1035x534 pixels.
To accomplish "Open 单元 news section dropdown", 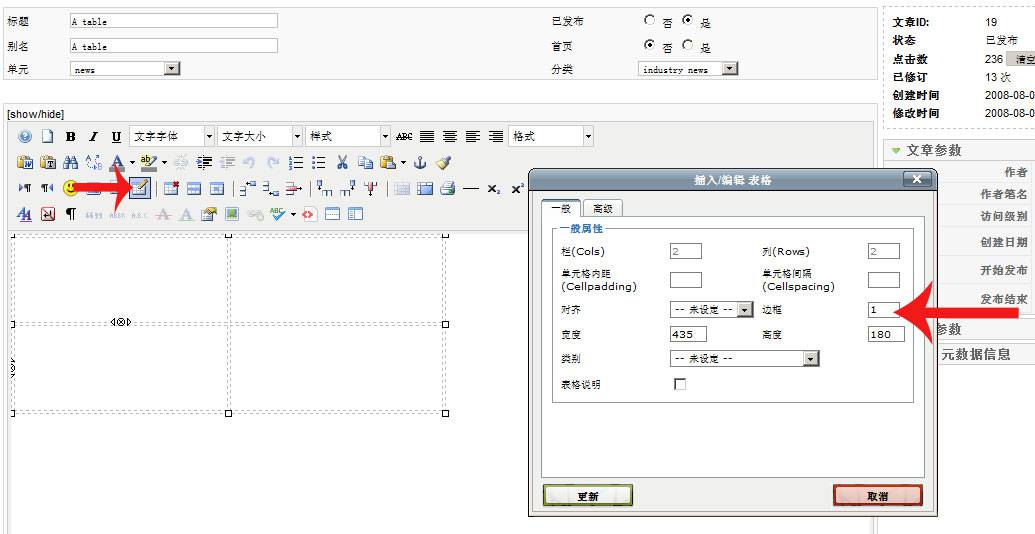I will [x=125, y=69].
